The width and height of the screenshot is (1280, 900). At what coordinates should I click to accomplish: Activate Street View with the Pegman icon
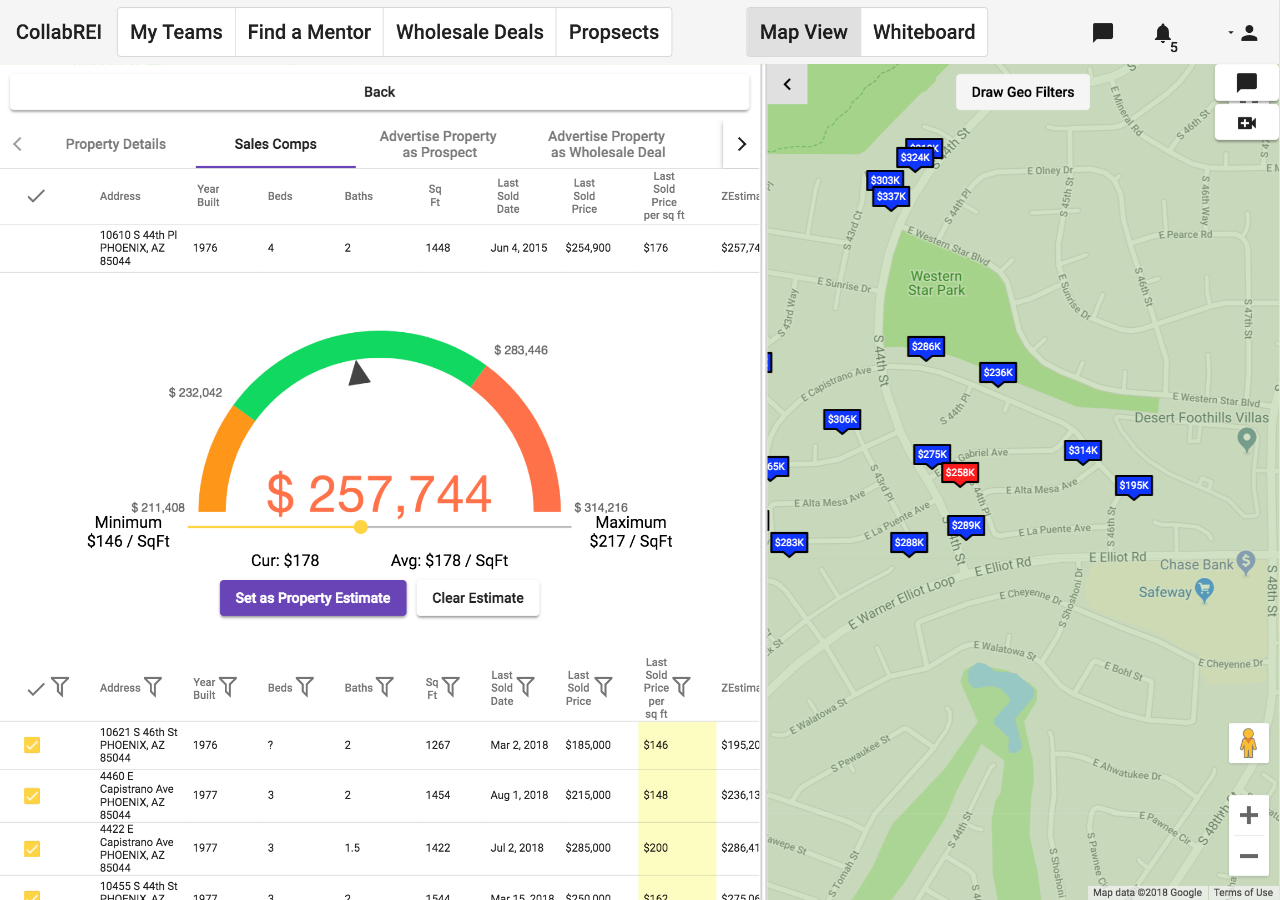(x=1249, y=743)
